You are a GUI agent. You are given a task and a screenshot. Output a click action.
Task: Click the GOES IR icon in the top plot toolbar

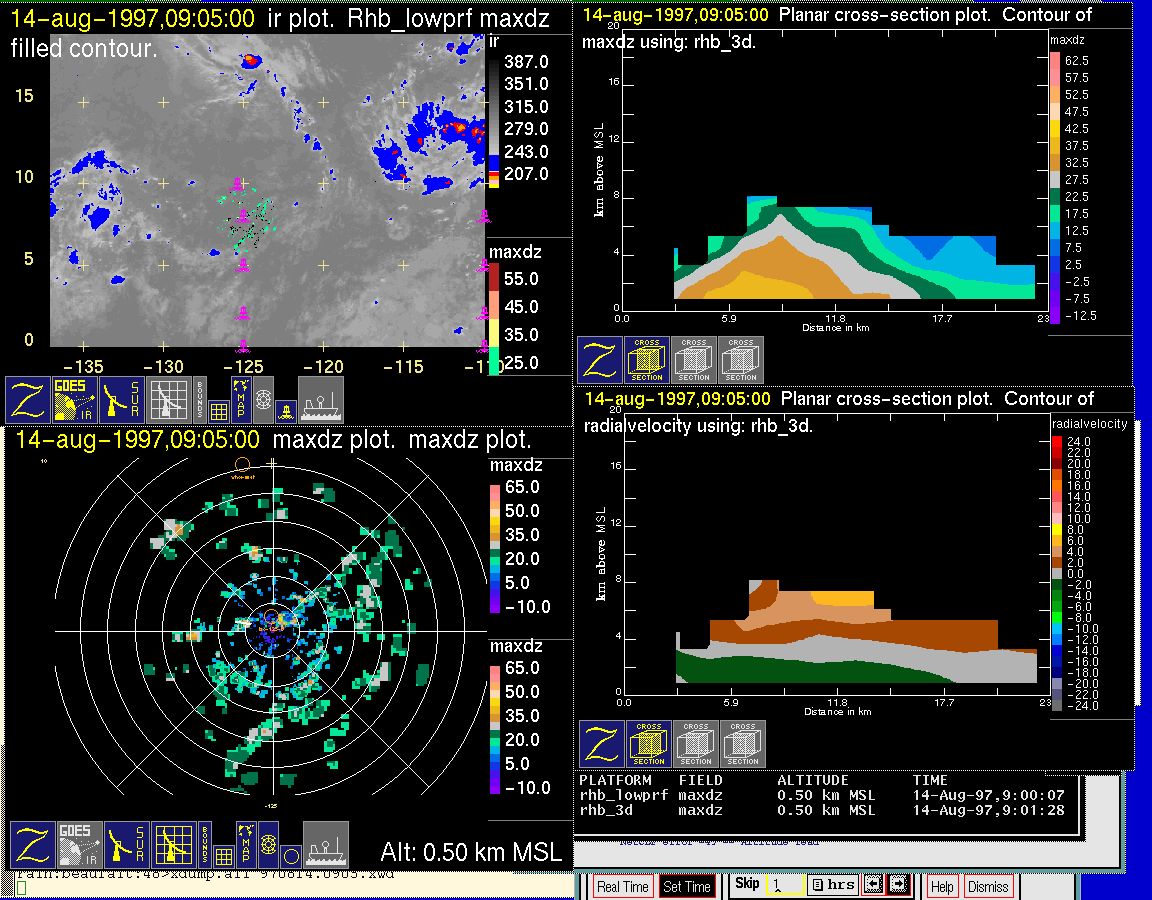tap(75, 399)
